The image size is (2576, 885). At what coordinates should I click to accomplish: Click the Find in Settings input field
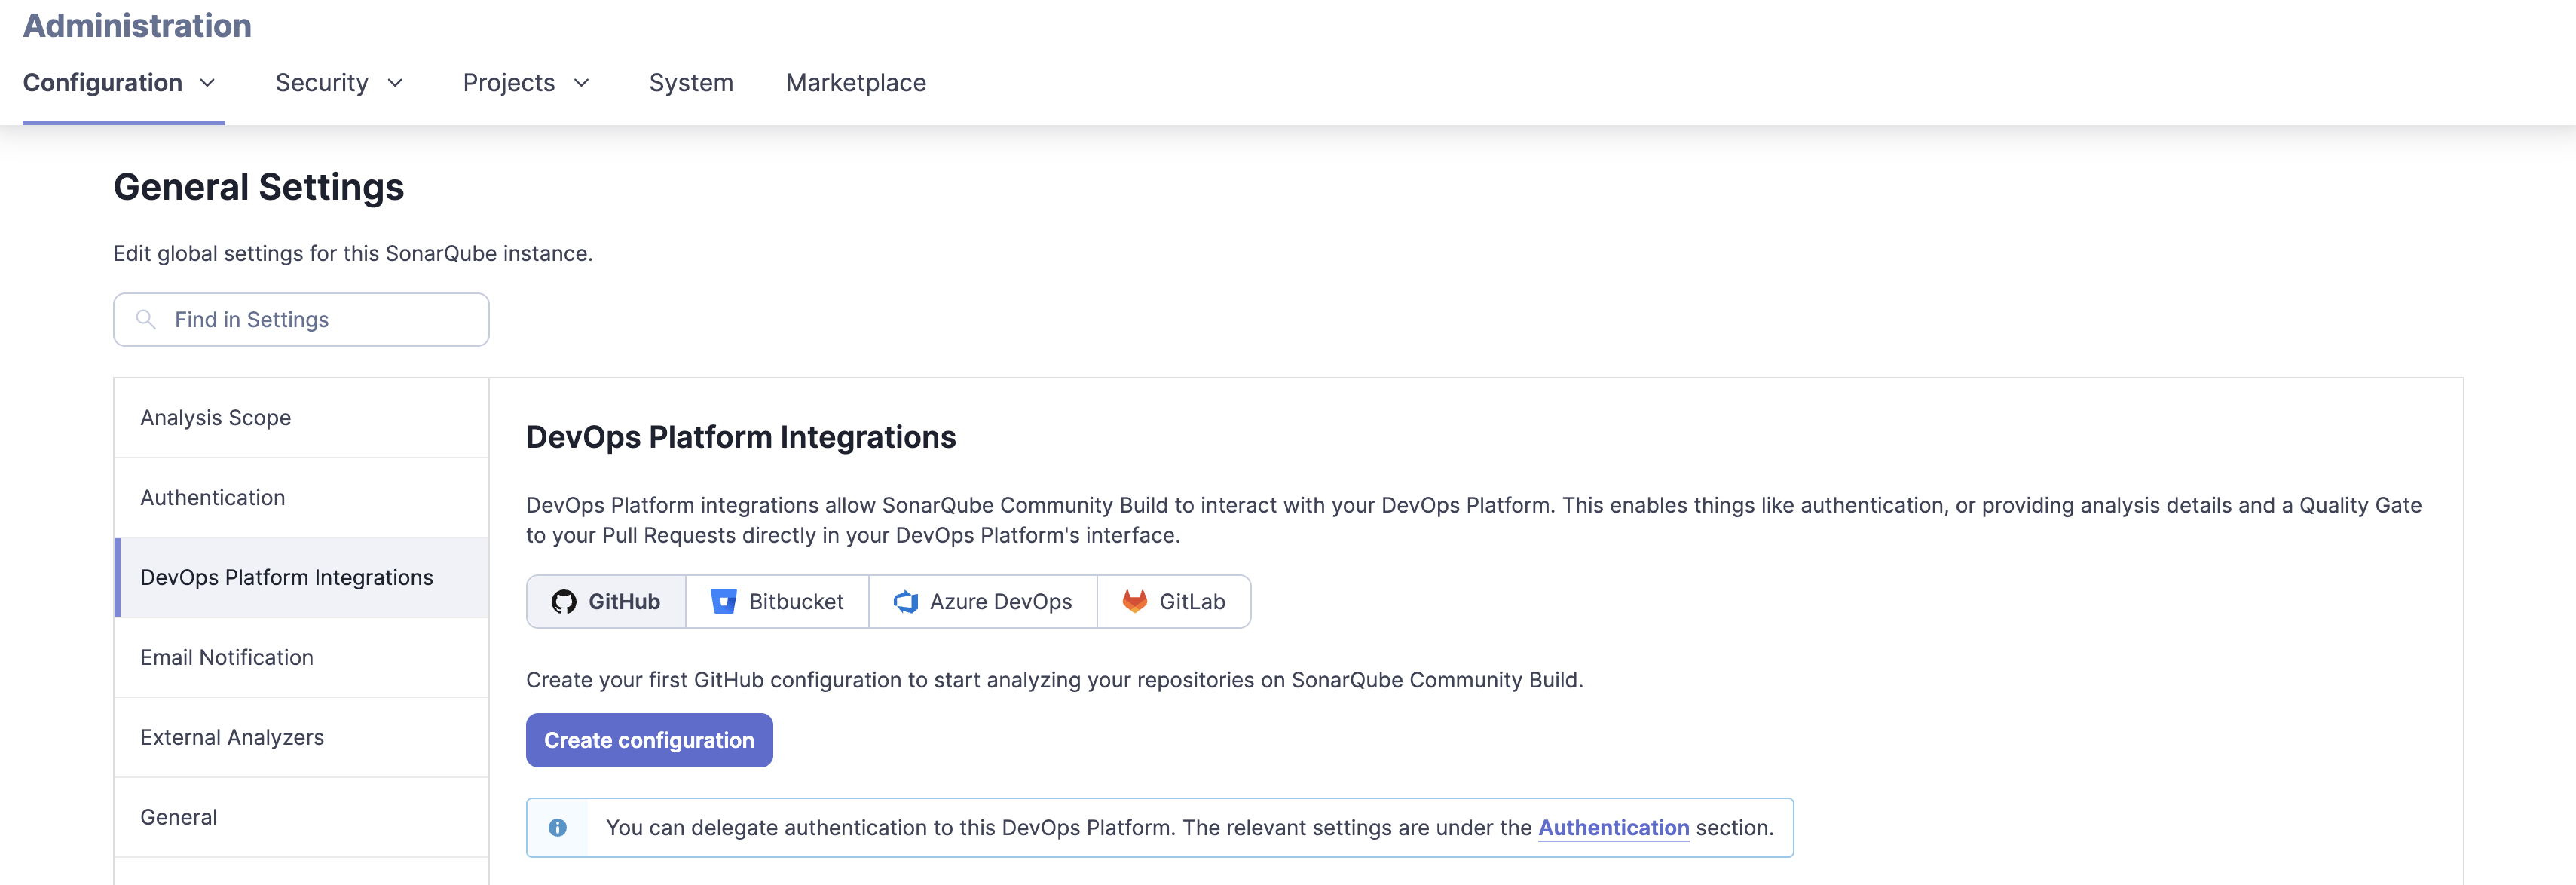tap(300, 319)
